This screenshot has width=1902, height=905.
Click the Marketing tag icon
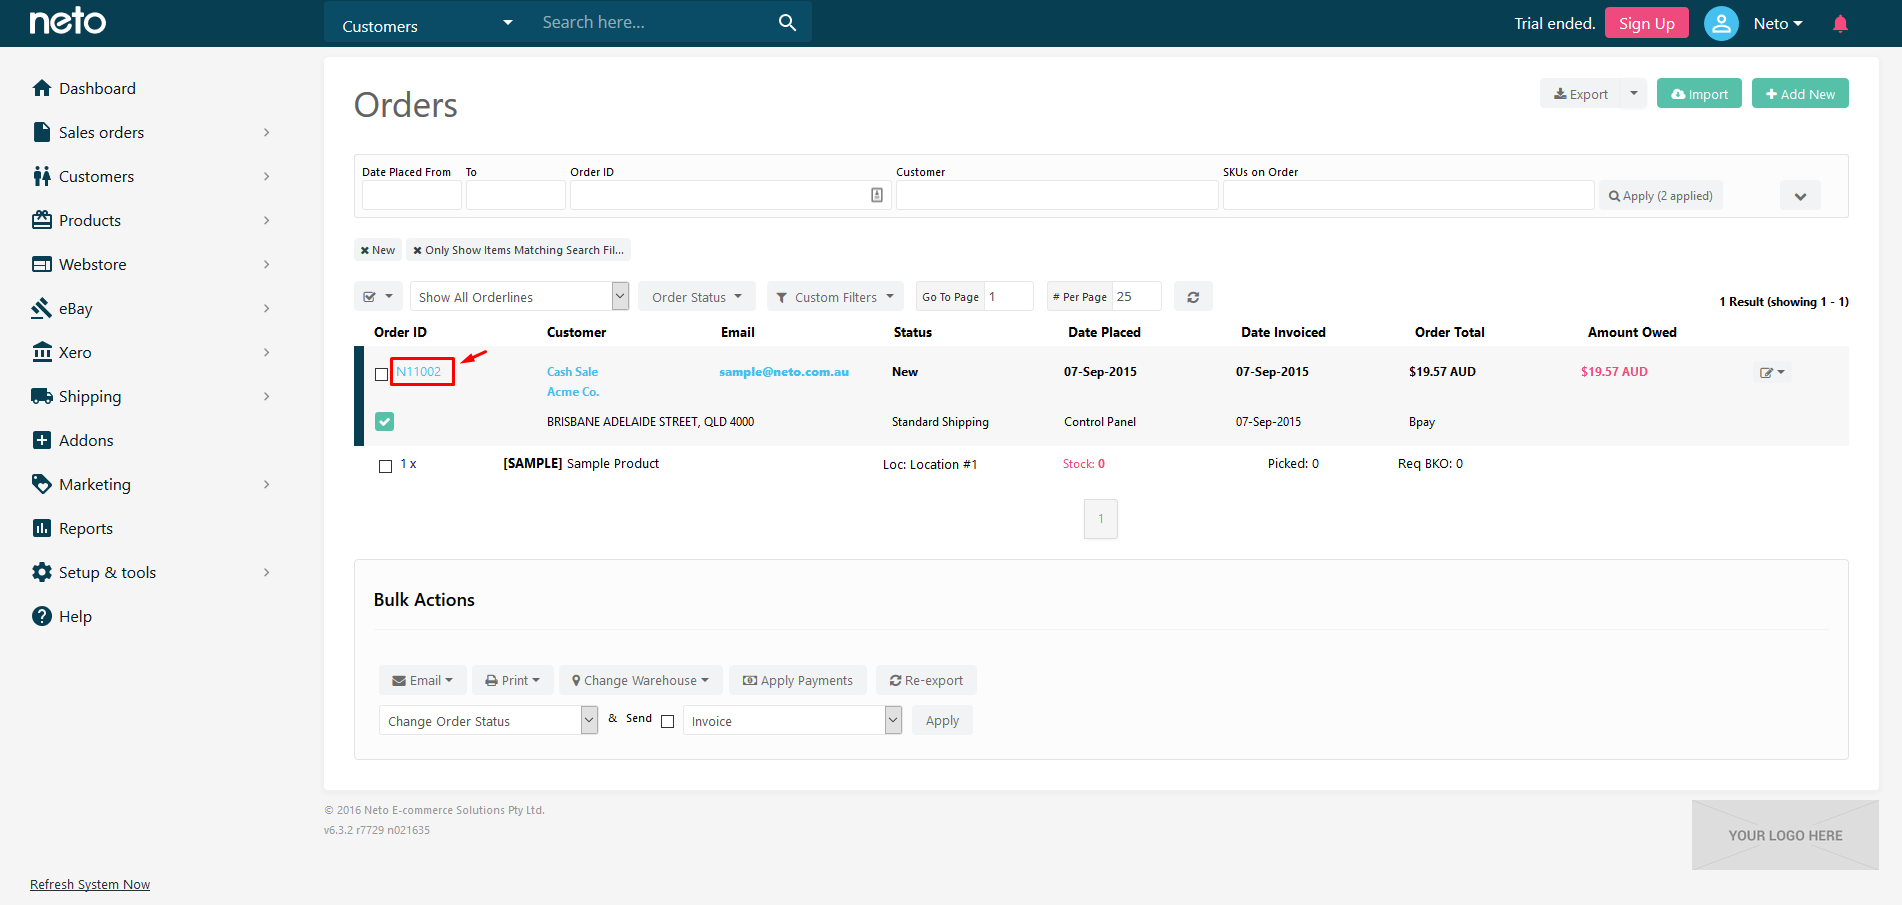coord(42,484)
